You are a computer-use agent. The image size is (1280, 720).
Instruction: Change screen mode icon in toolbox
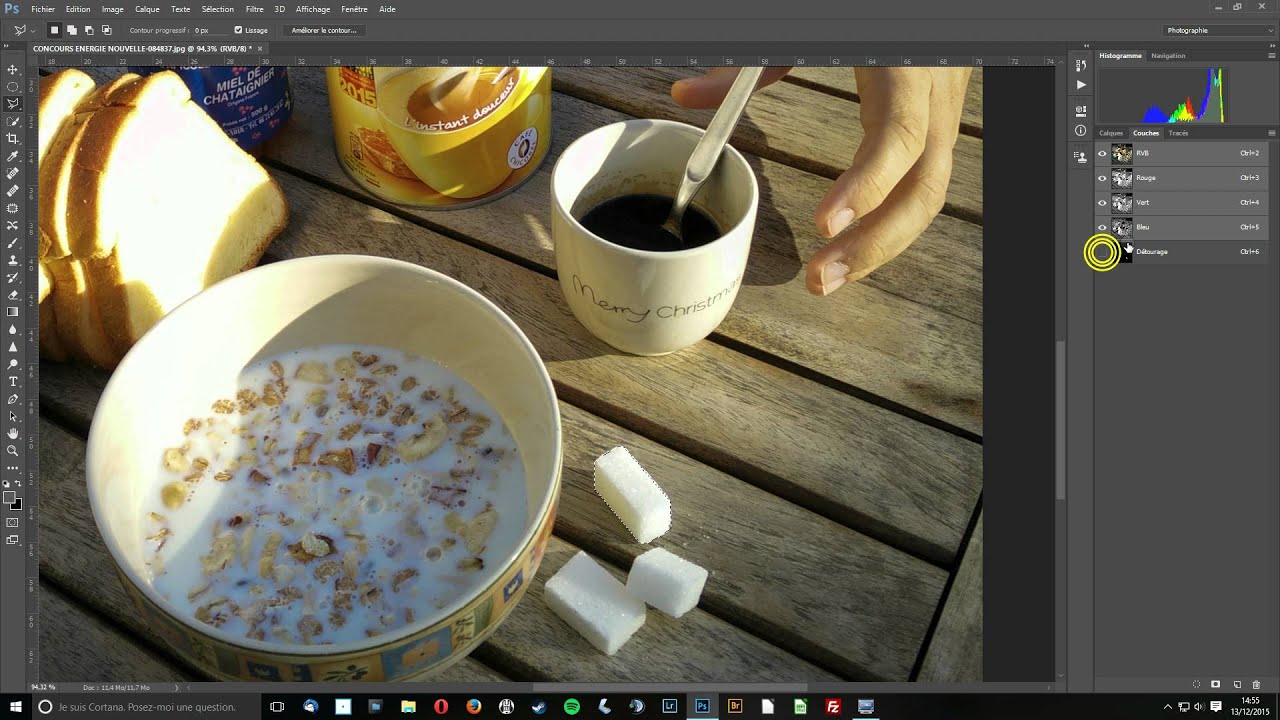(13, 540)
